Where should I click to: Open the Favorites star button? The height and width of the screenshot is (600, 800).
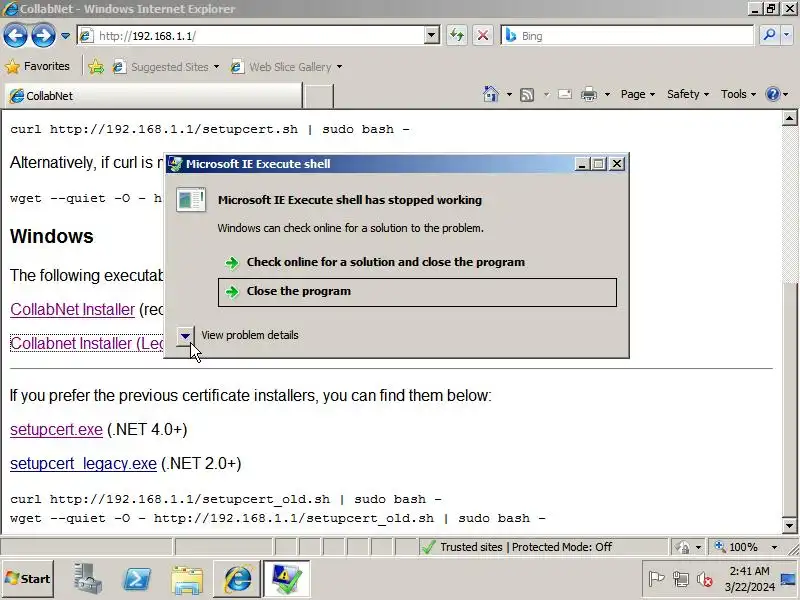click(37, 66)
